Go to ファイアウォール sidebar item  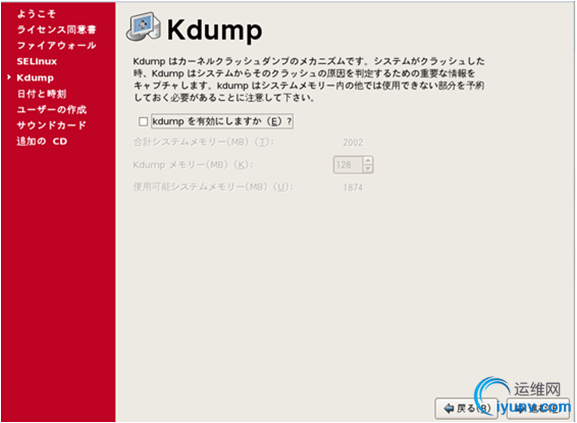coord(57,45)
